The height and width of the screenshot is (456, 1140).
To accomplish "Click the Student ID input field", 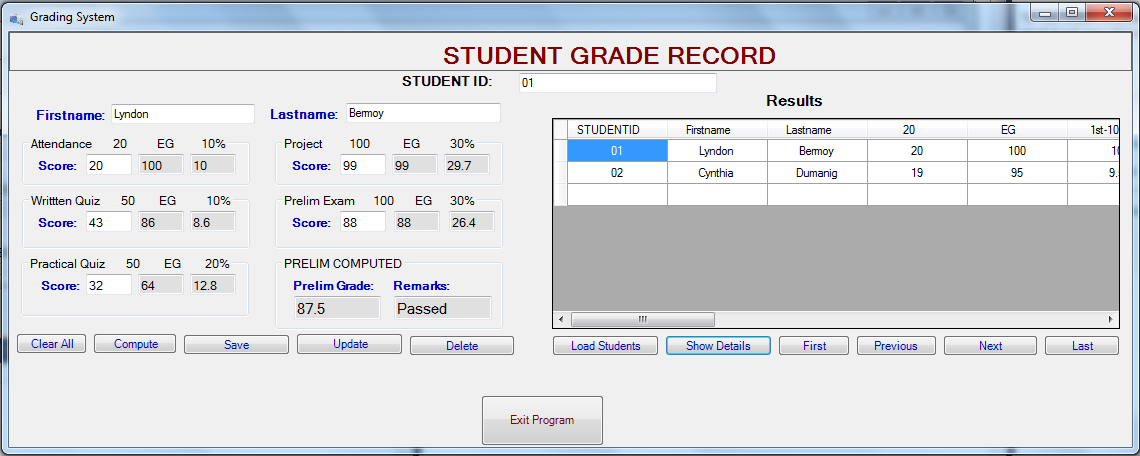I will 618,83.
